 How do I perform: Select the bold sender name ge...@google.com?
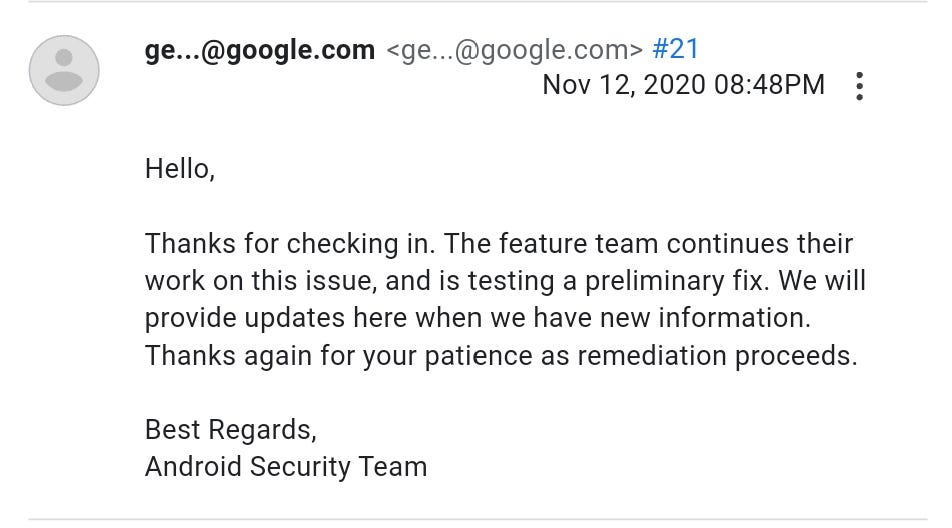(260, 50)
